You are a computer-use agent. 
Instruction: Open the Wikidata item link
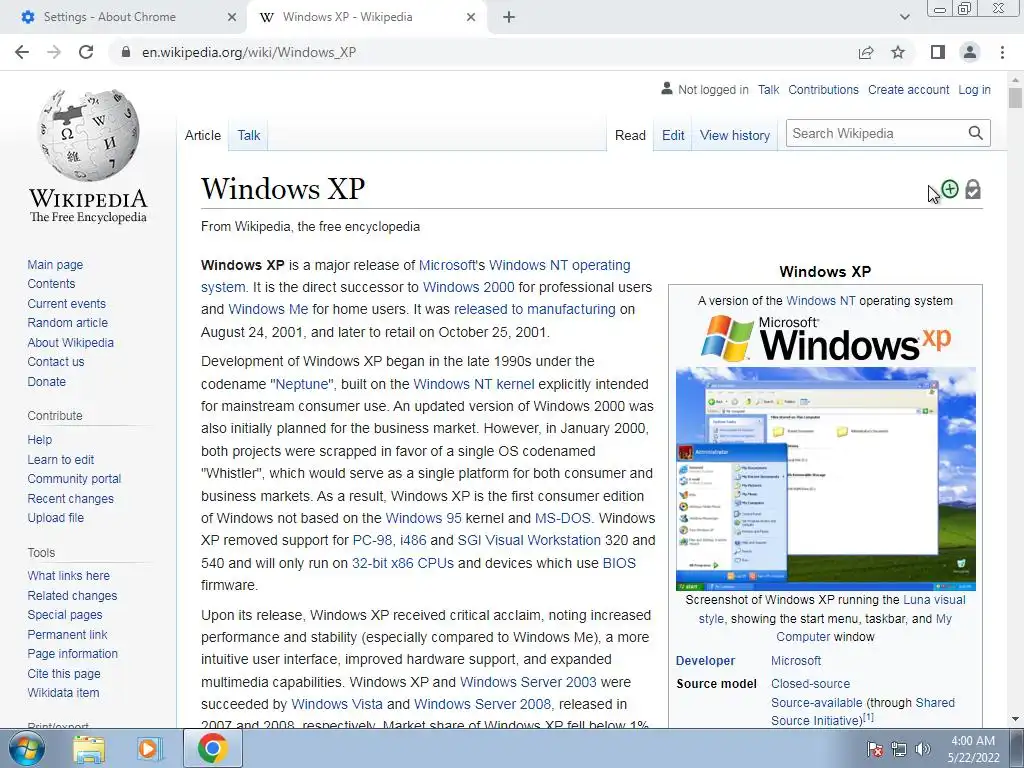[x=63, y=692]
